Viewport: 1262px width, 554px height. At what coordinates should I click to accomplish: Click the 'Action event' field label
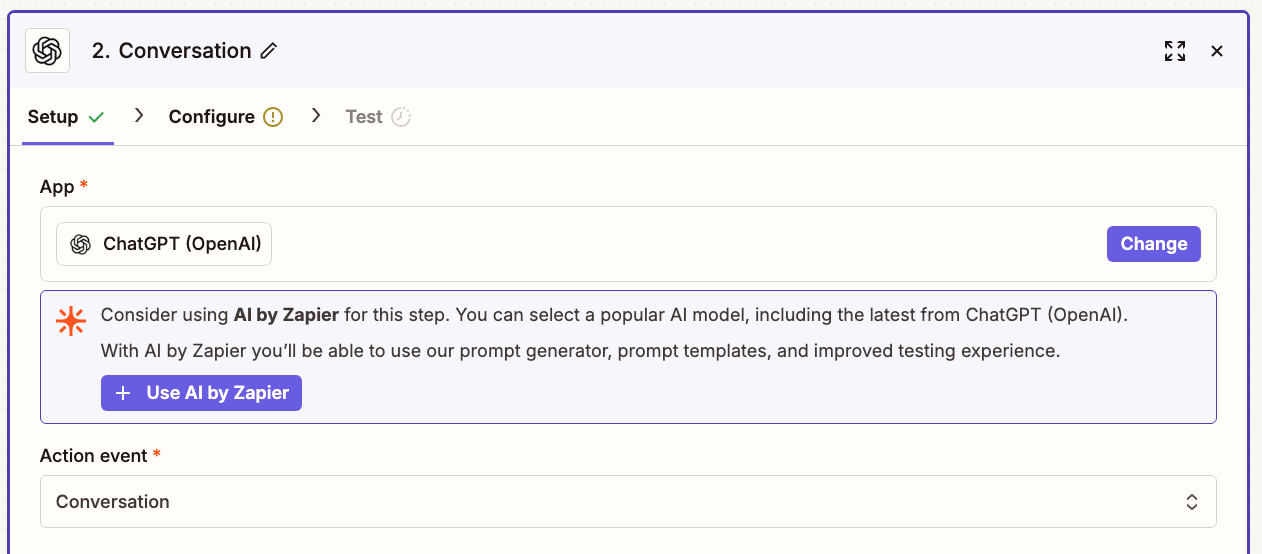pos(93,456)
